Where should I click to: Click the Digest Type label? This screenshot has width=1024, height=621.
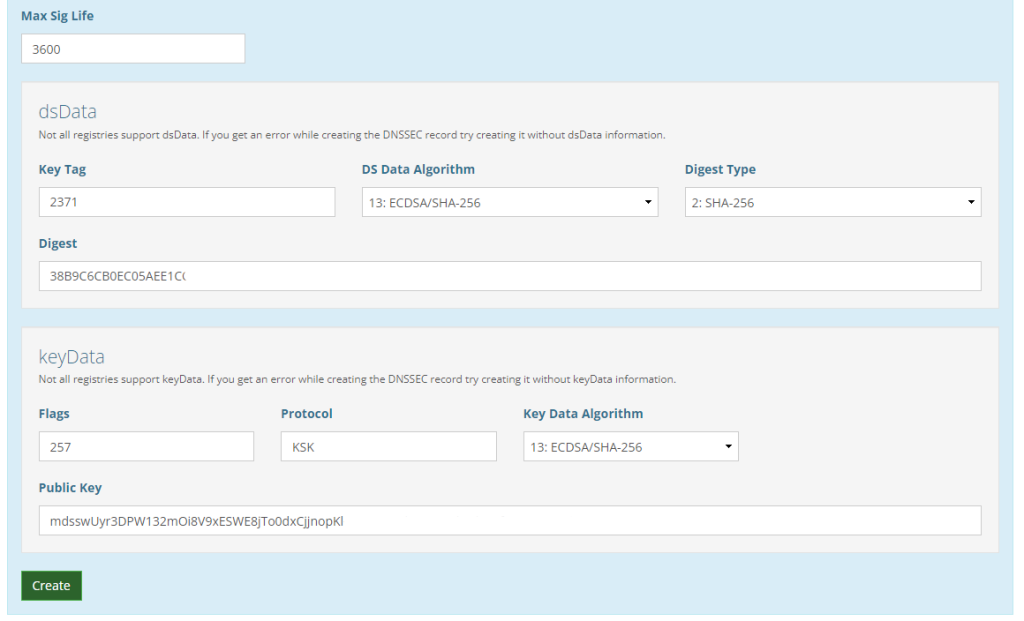(x=720, y=169)
